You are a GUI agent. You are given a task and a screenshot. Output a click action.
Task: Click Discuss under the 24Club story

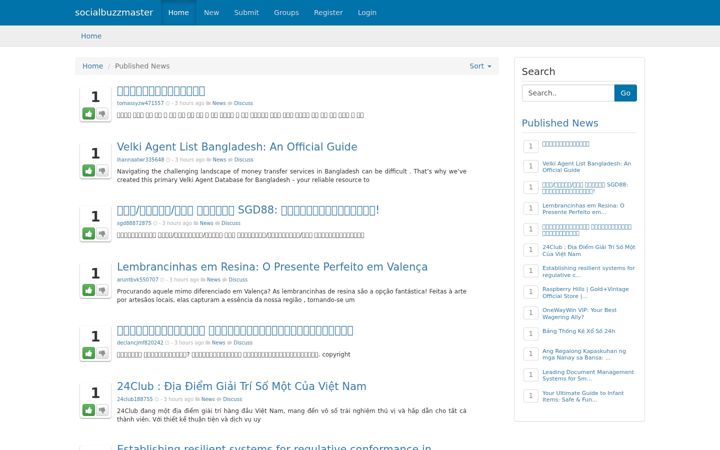tap(232, 399)
